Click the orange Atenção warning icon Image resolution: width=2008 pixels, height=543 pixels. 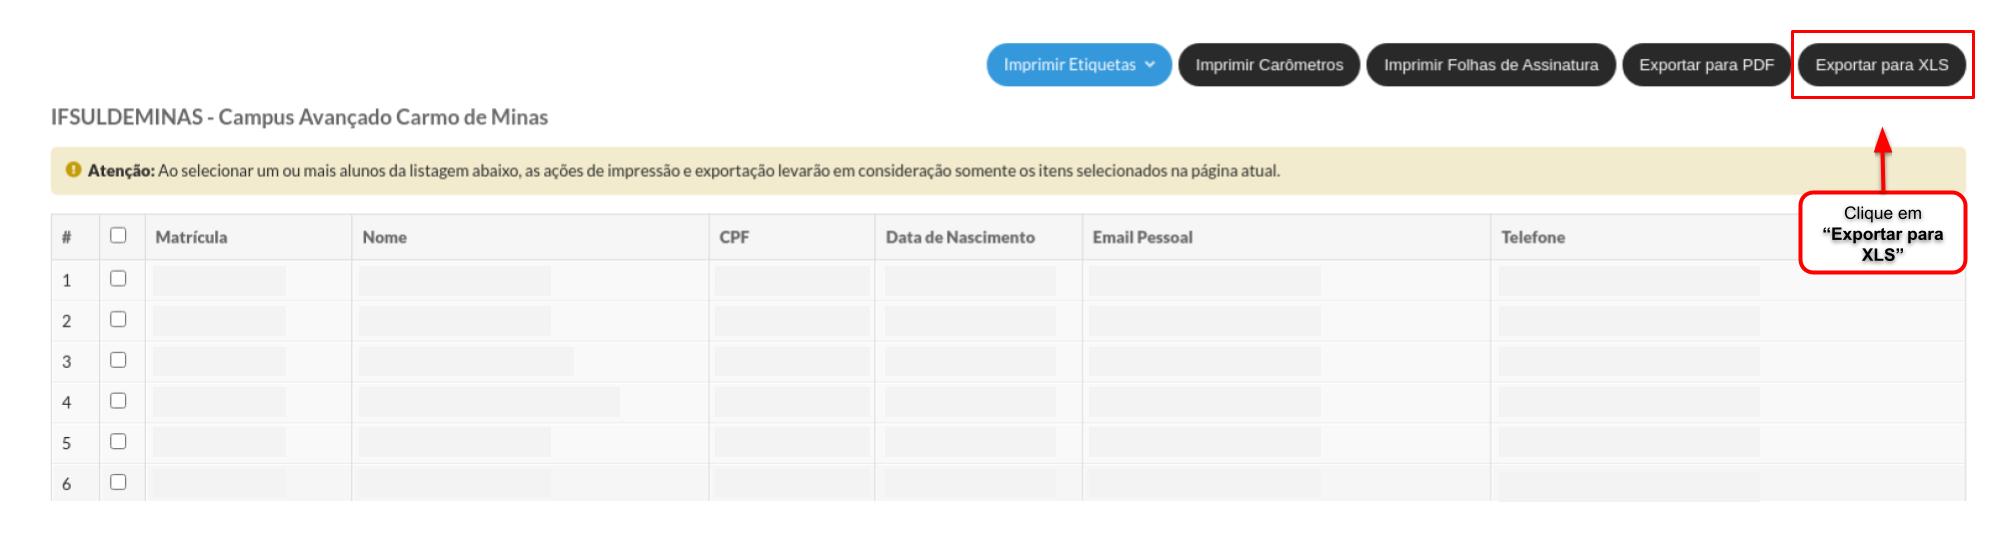click(x=73, y=171)
